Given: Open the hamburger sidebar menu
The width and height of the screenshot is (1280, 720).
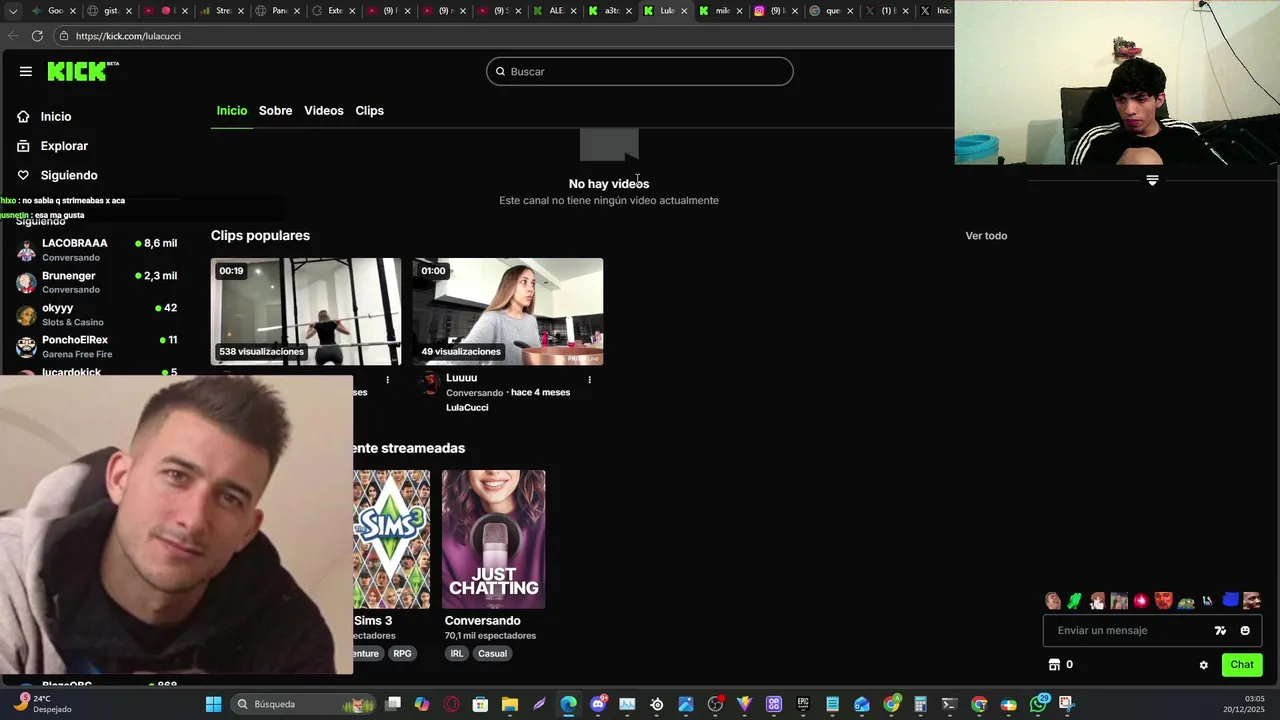Looking at the screenshot, I should pyautogui.click(x=26, y=71).
